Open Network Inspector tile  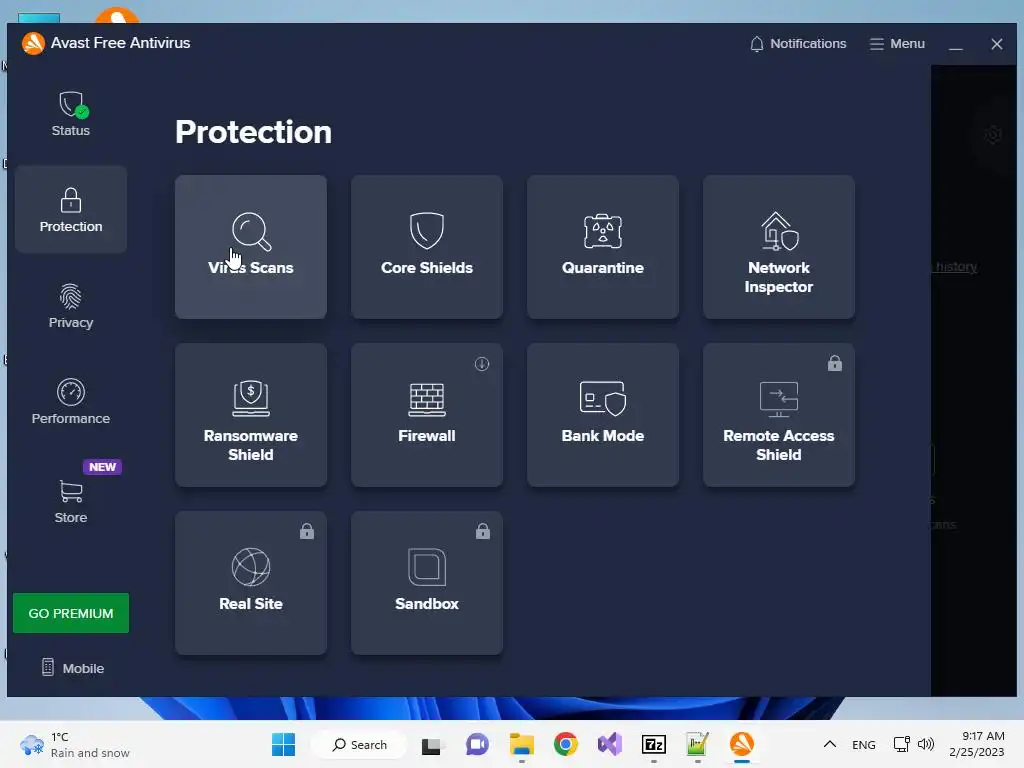pyautogui.click(x=778, y=247)
